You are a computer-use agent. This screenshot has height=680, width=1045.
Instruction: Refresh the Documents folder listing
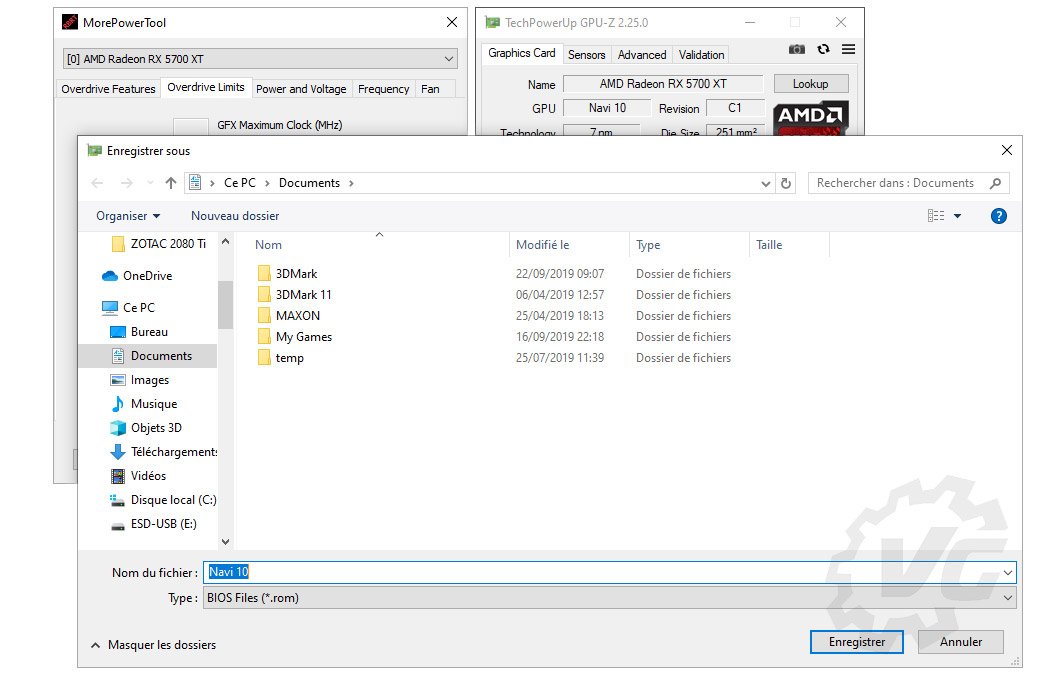pyautogui.click(x=786, y=183)
